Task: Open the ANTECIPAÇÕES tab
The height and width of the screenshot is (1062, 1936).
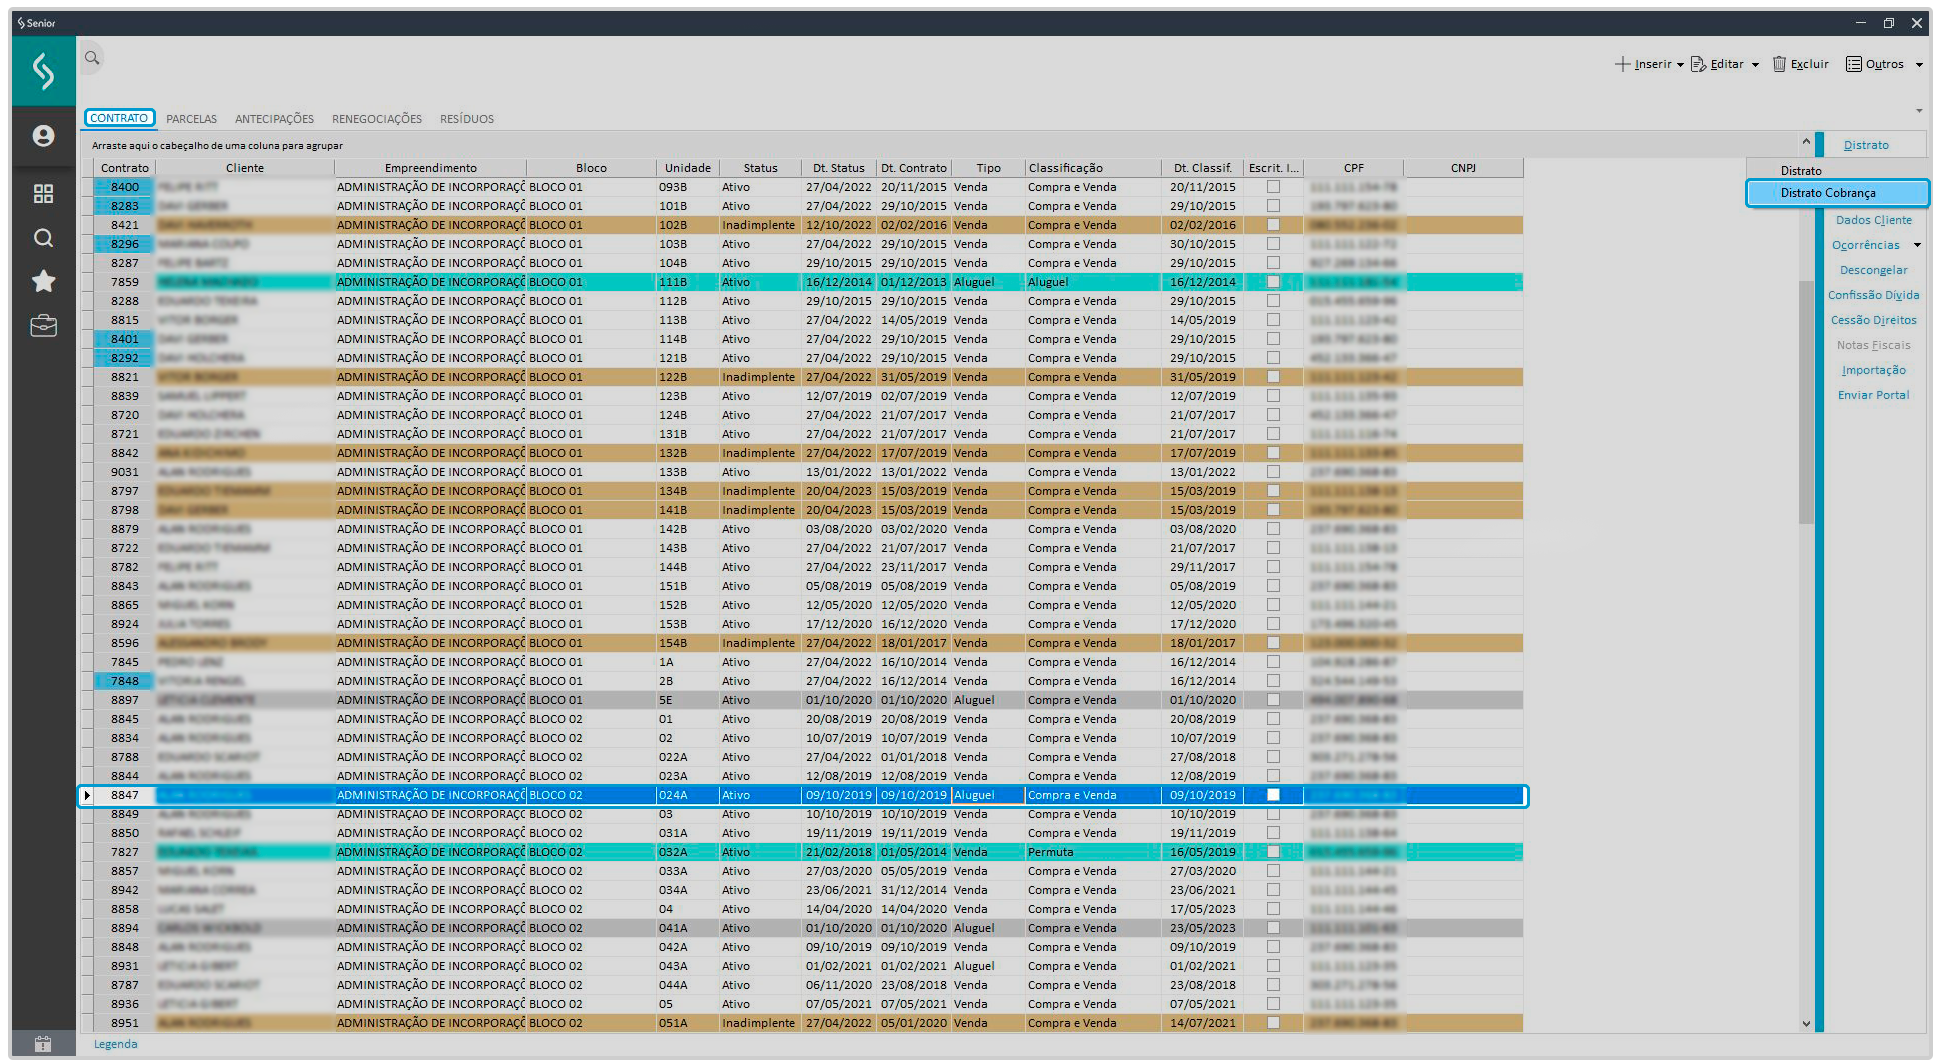Action: click(275, 119)
